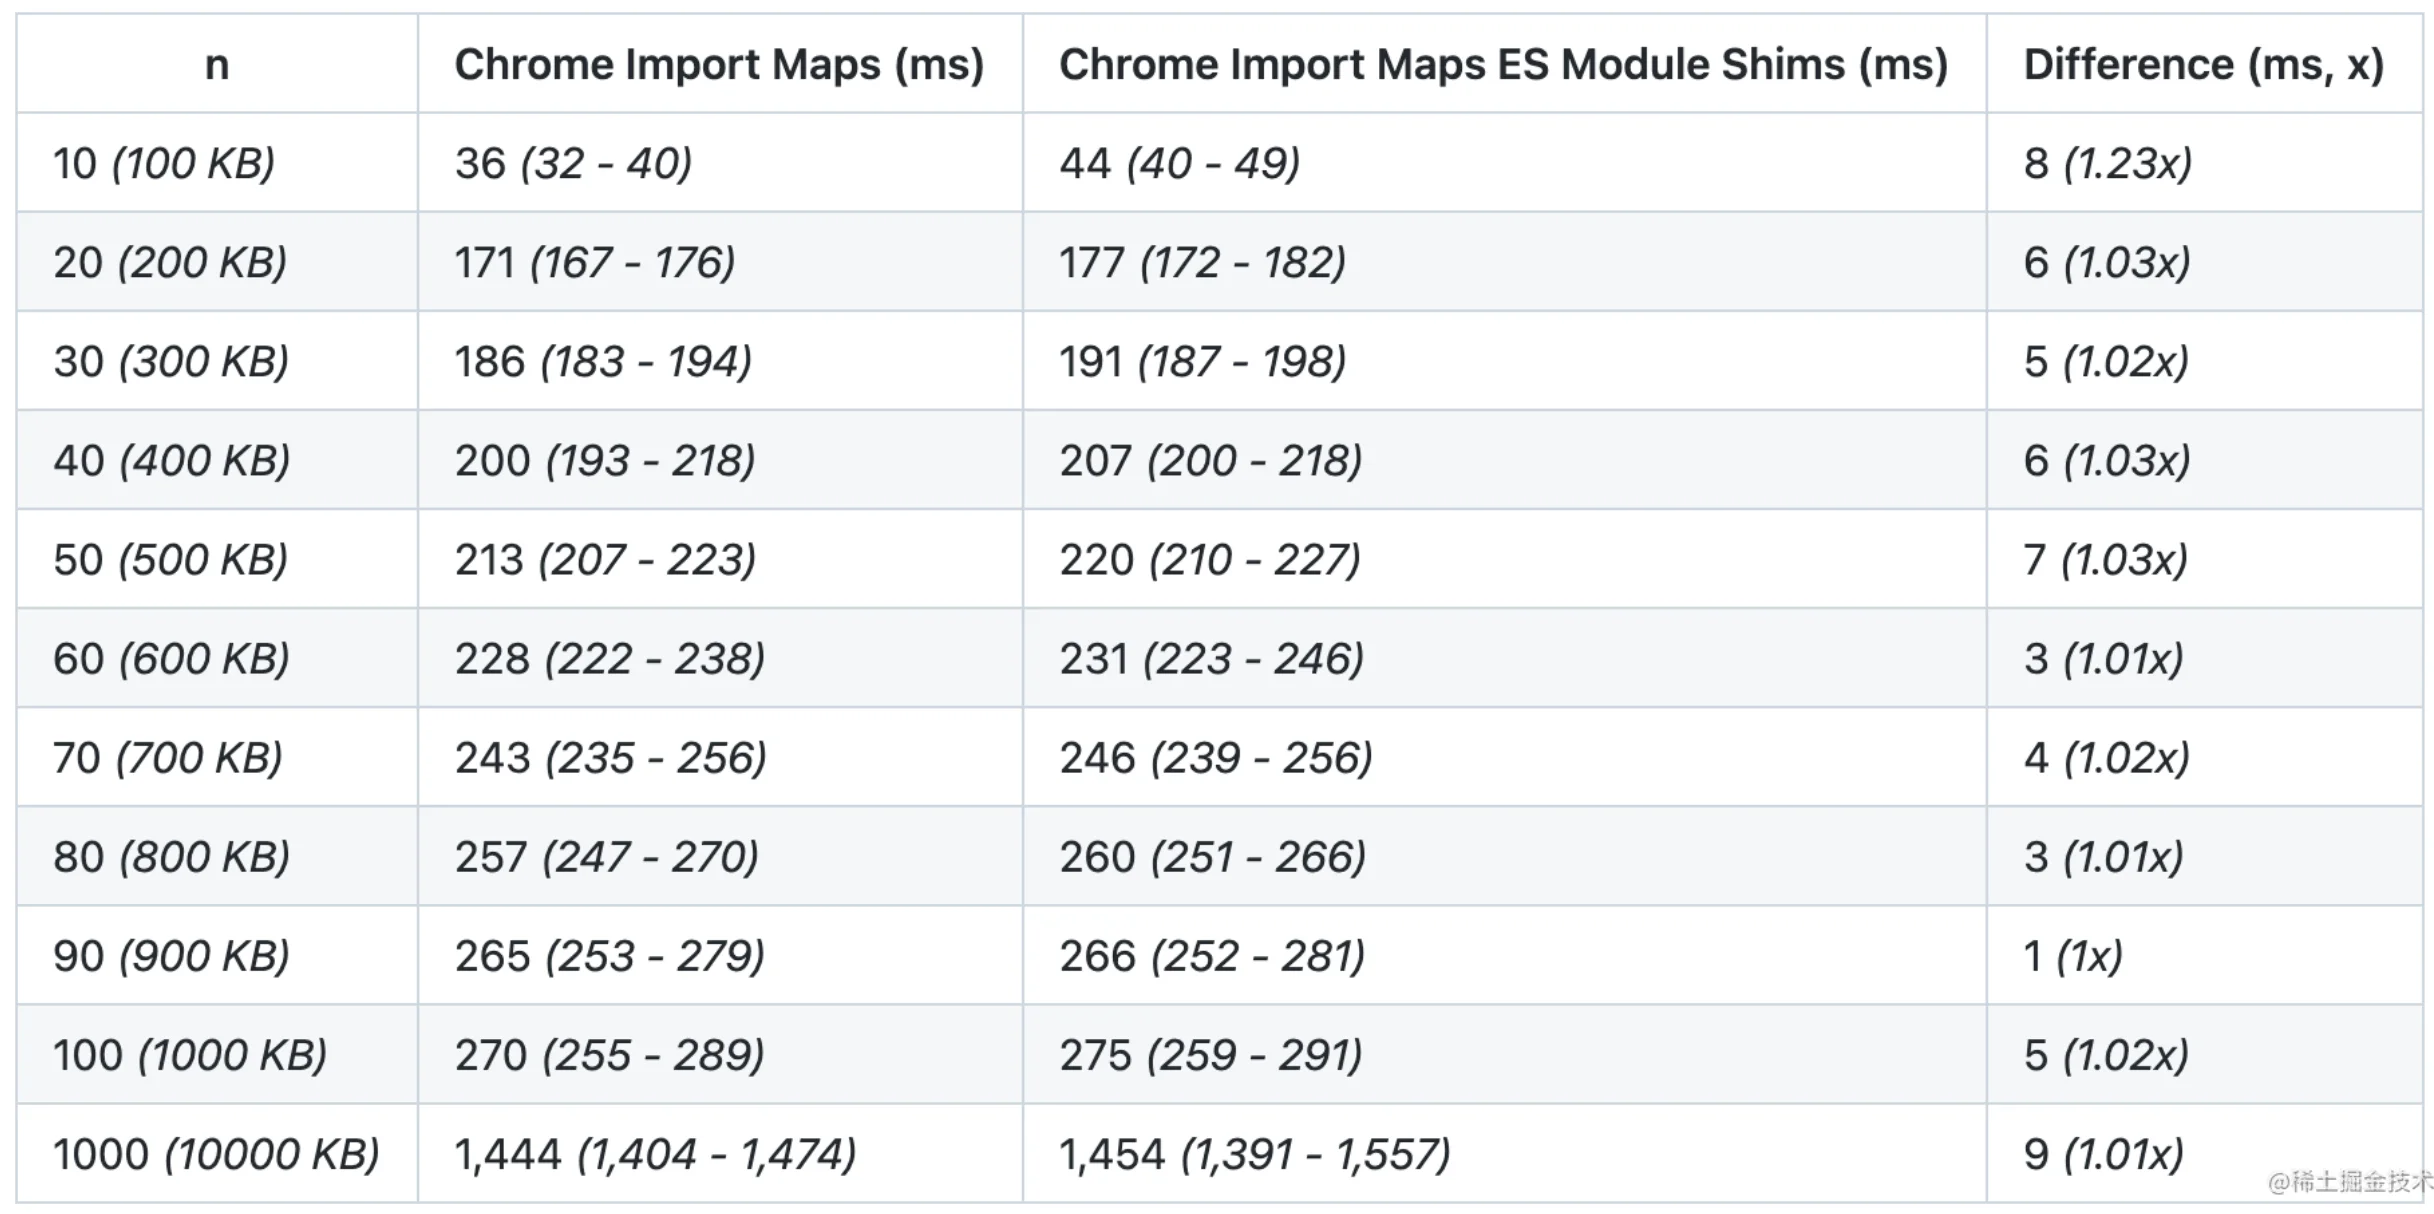
Task: Select the cell '1,444 (1,404 - 1,474)'
Action: coord(720,1152)
